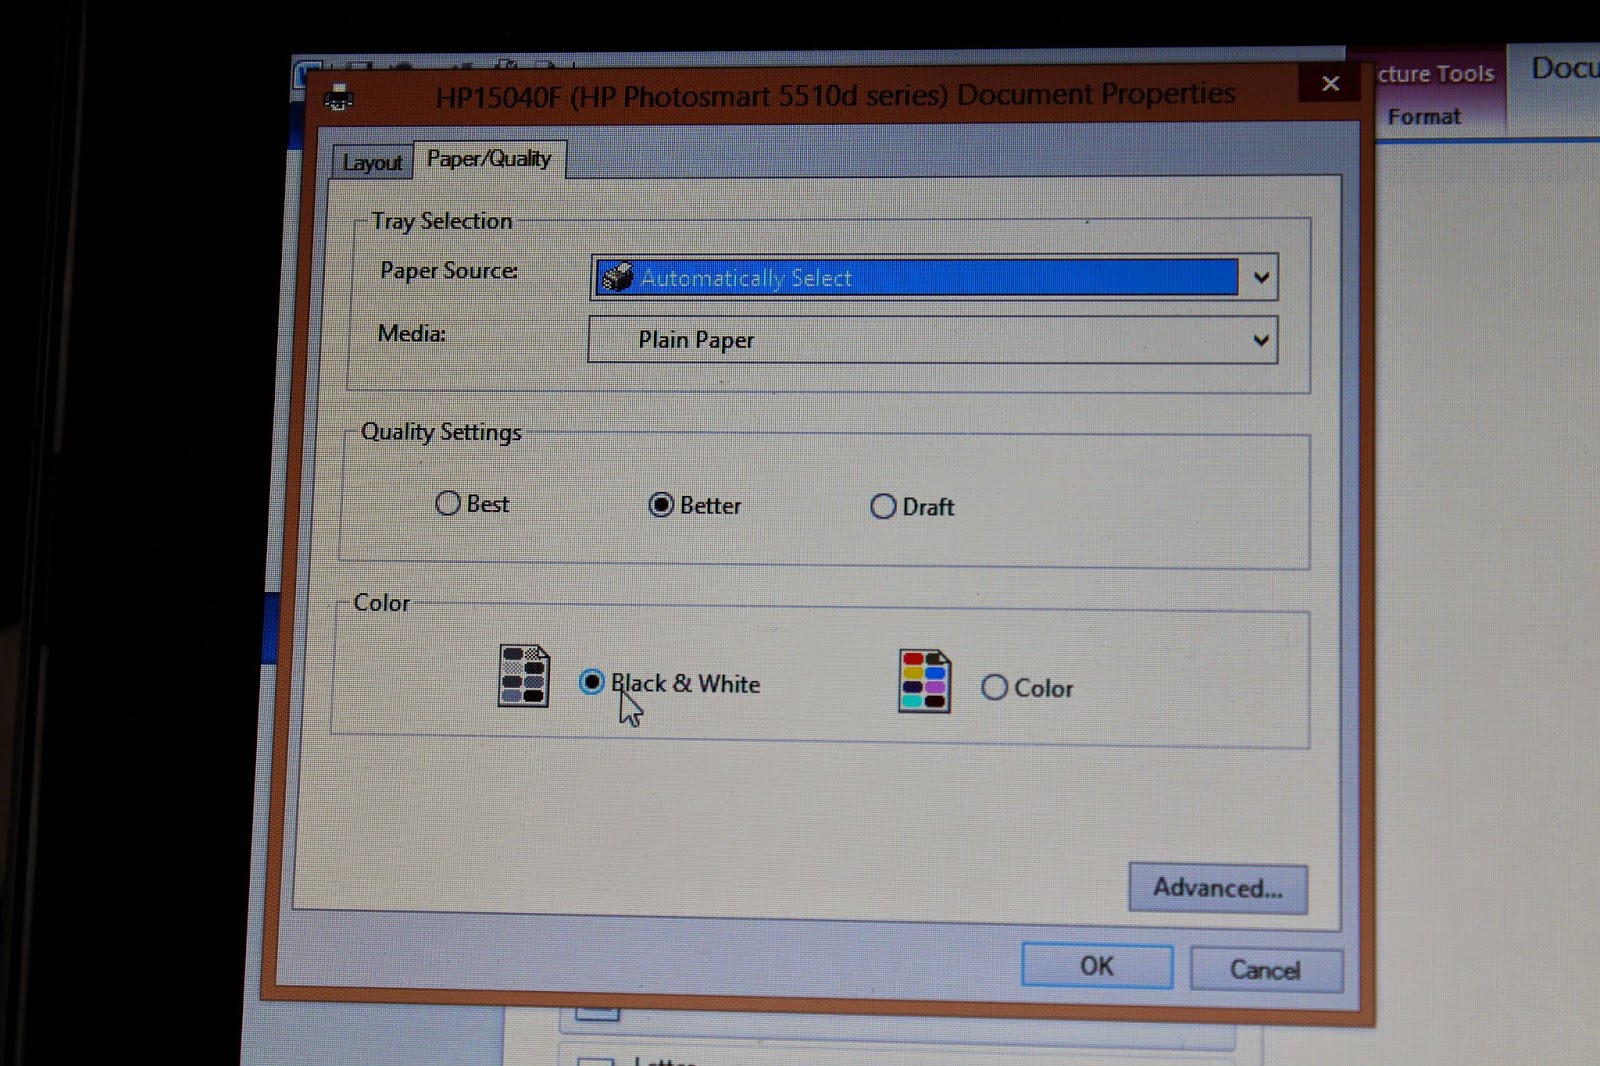The height and width of the screenshot is (1066, 1600).
Task: Click the black and white document icon
Action: tap(524, 676)
